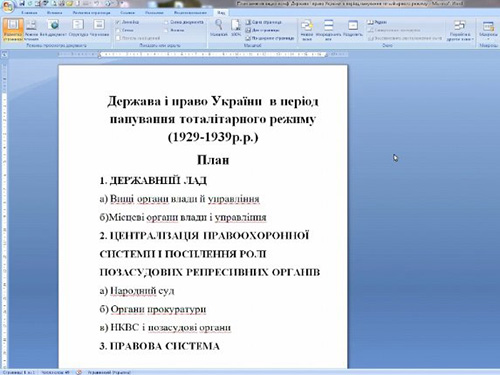Image resolution: width=500 pixels, height=375 pixels.
Task: Click Упорядочить все windows button
Action: [328, 30]
